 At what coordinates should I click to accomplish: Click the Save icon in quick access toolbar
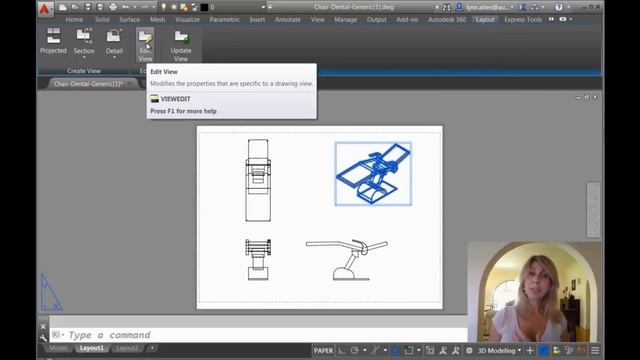pos(88,7)
